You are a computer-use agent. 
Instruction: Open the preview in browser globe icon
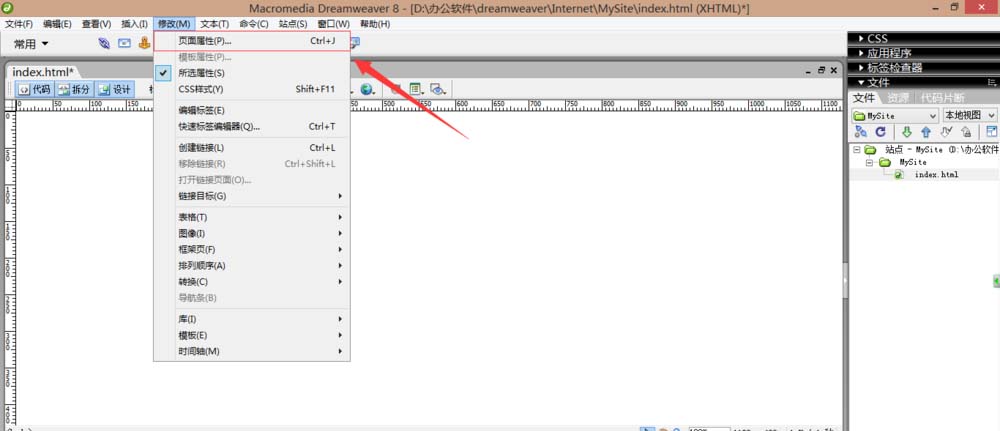coord(367,89)
